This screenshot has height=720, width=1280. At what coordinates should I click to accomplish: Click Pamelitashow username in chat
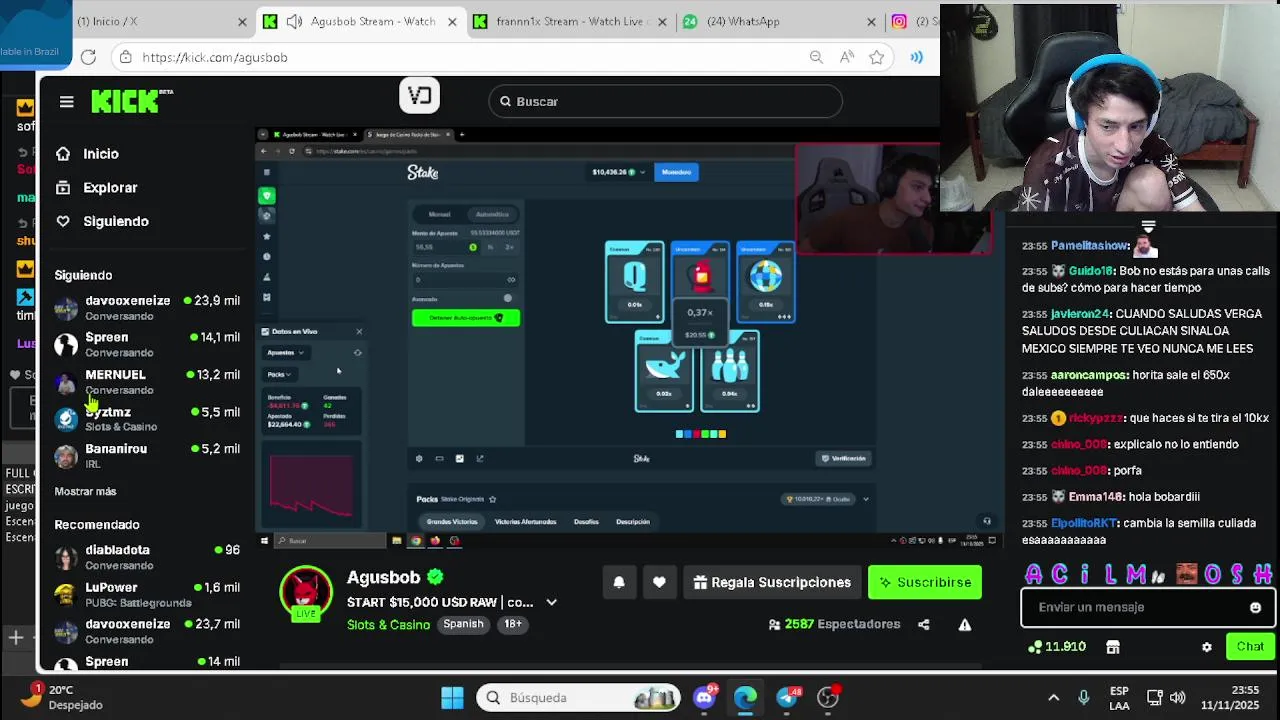[x=1090, y=245]
